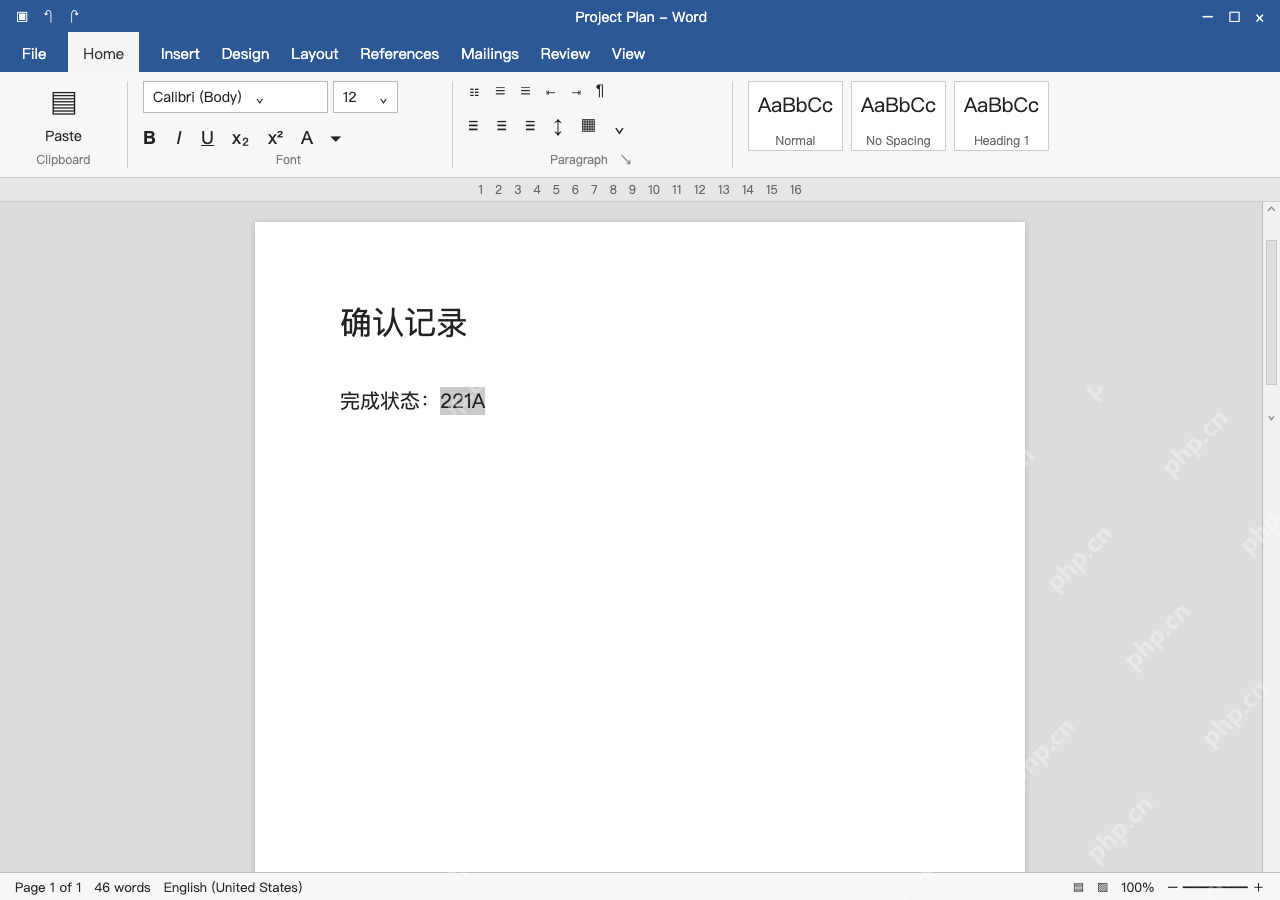Apply the No Spacing style
The height and width of the screenshot is (900, 1280).
pos(898,116)
